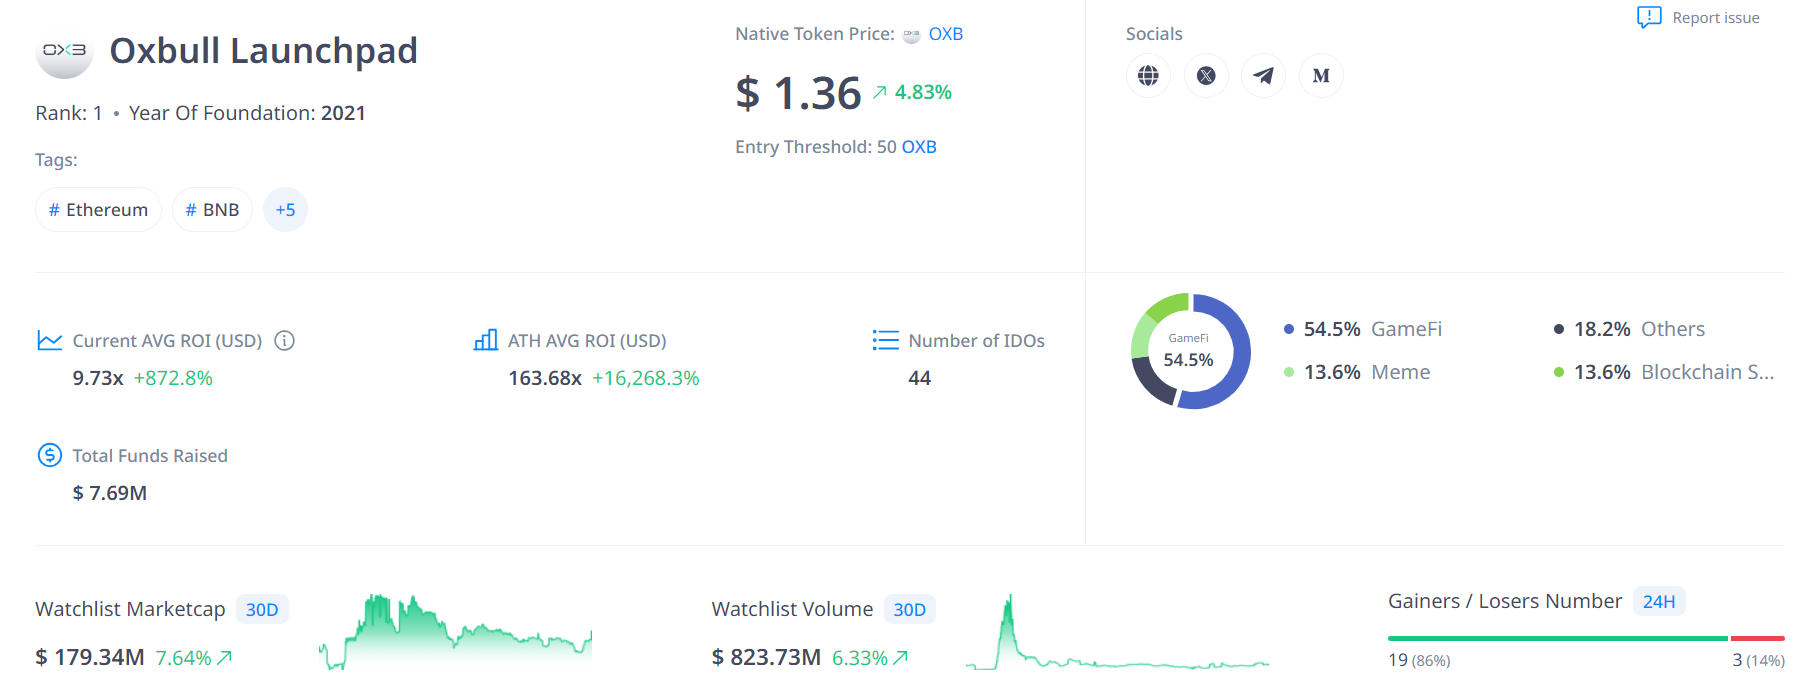Click the Gainers / Losers Number label

(x=1505, y=601)
